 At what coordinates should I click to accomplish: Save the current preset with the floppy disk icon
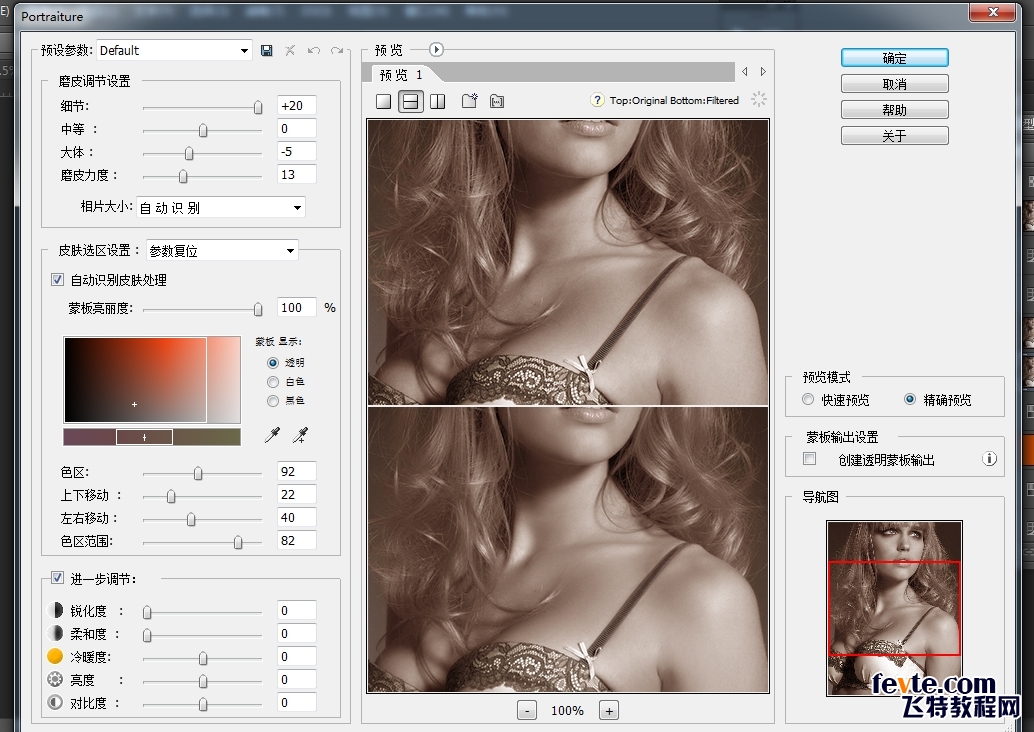click(x=266, y=50)
